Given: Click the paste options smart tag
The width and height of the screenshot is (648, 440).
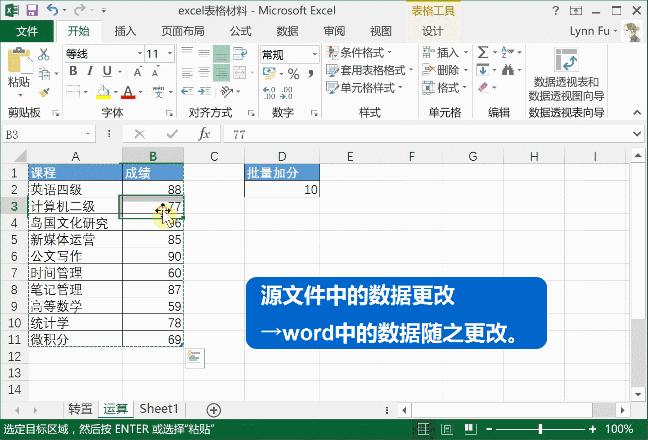Looking at the screenshot, I should [194, 358].
